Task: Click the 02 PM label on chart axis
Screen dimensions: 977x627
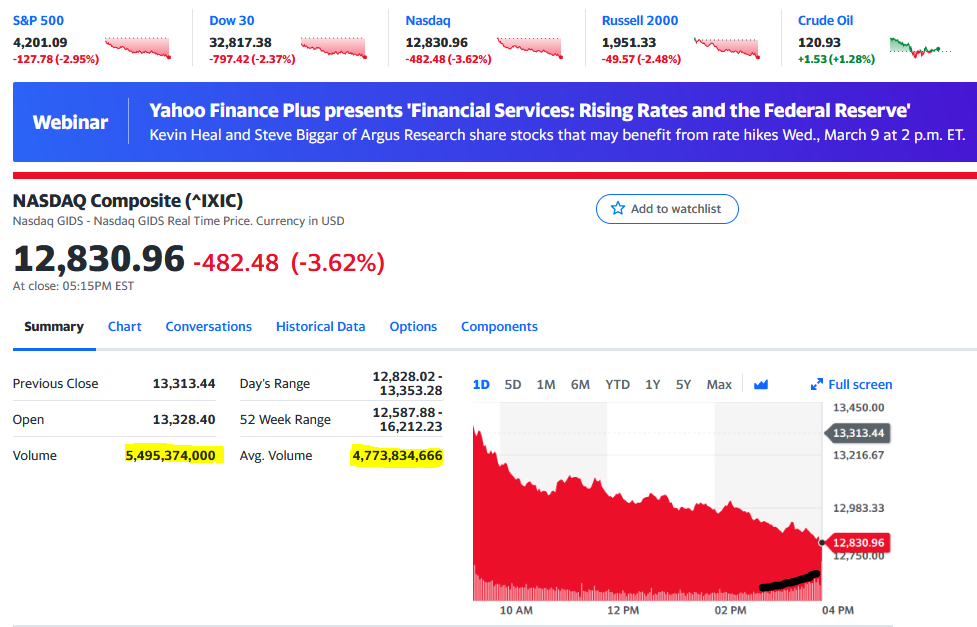Action: pos(730,610)
